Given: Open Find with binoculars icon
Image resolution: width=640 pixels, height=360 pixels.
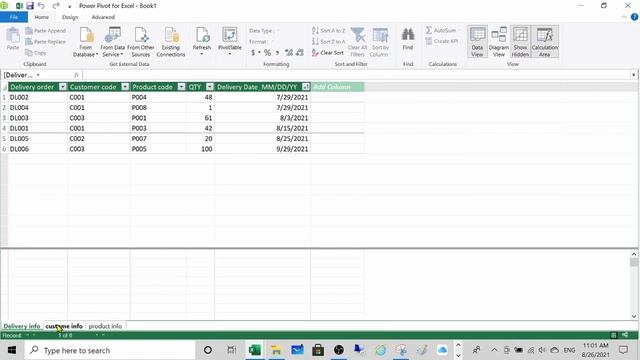Looking at the screenshot, I should pyautogui.click(x=408, y=39).
